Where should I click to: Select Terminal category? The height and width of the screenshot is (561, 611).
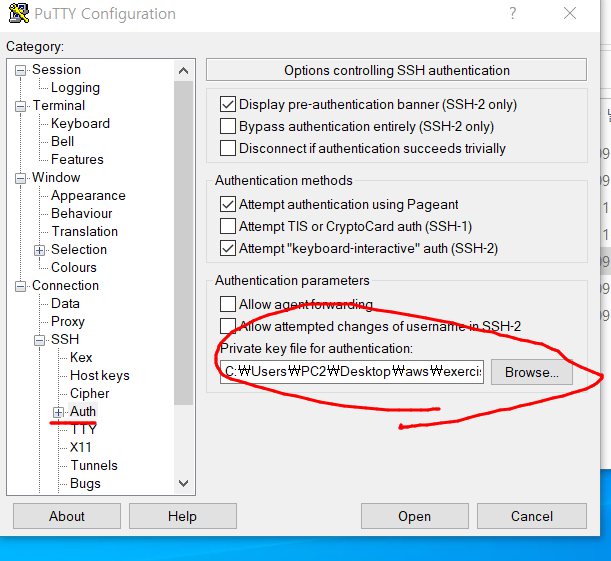tap(58, 105)
